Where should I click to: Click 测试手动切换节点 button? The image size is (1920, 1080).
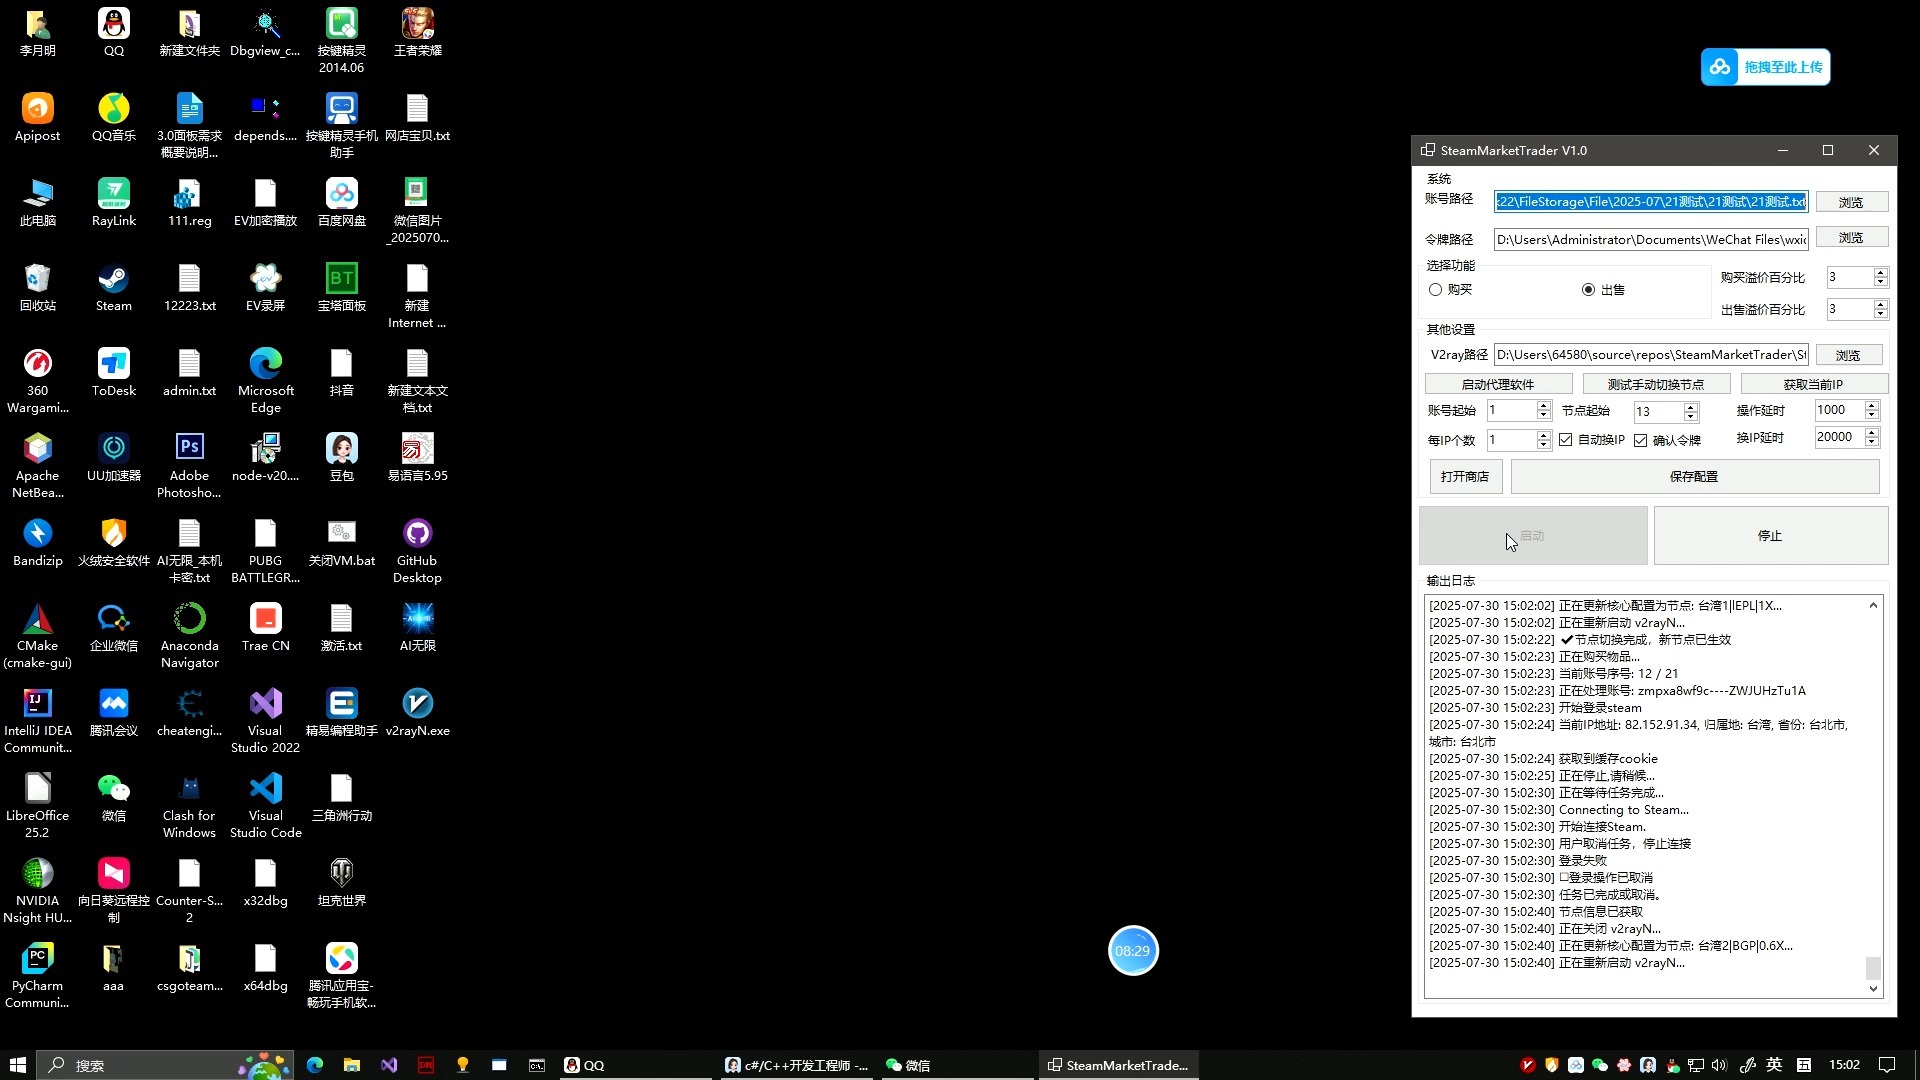click(1655, 384)
